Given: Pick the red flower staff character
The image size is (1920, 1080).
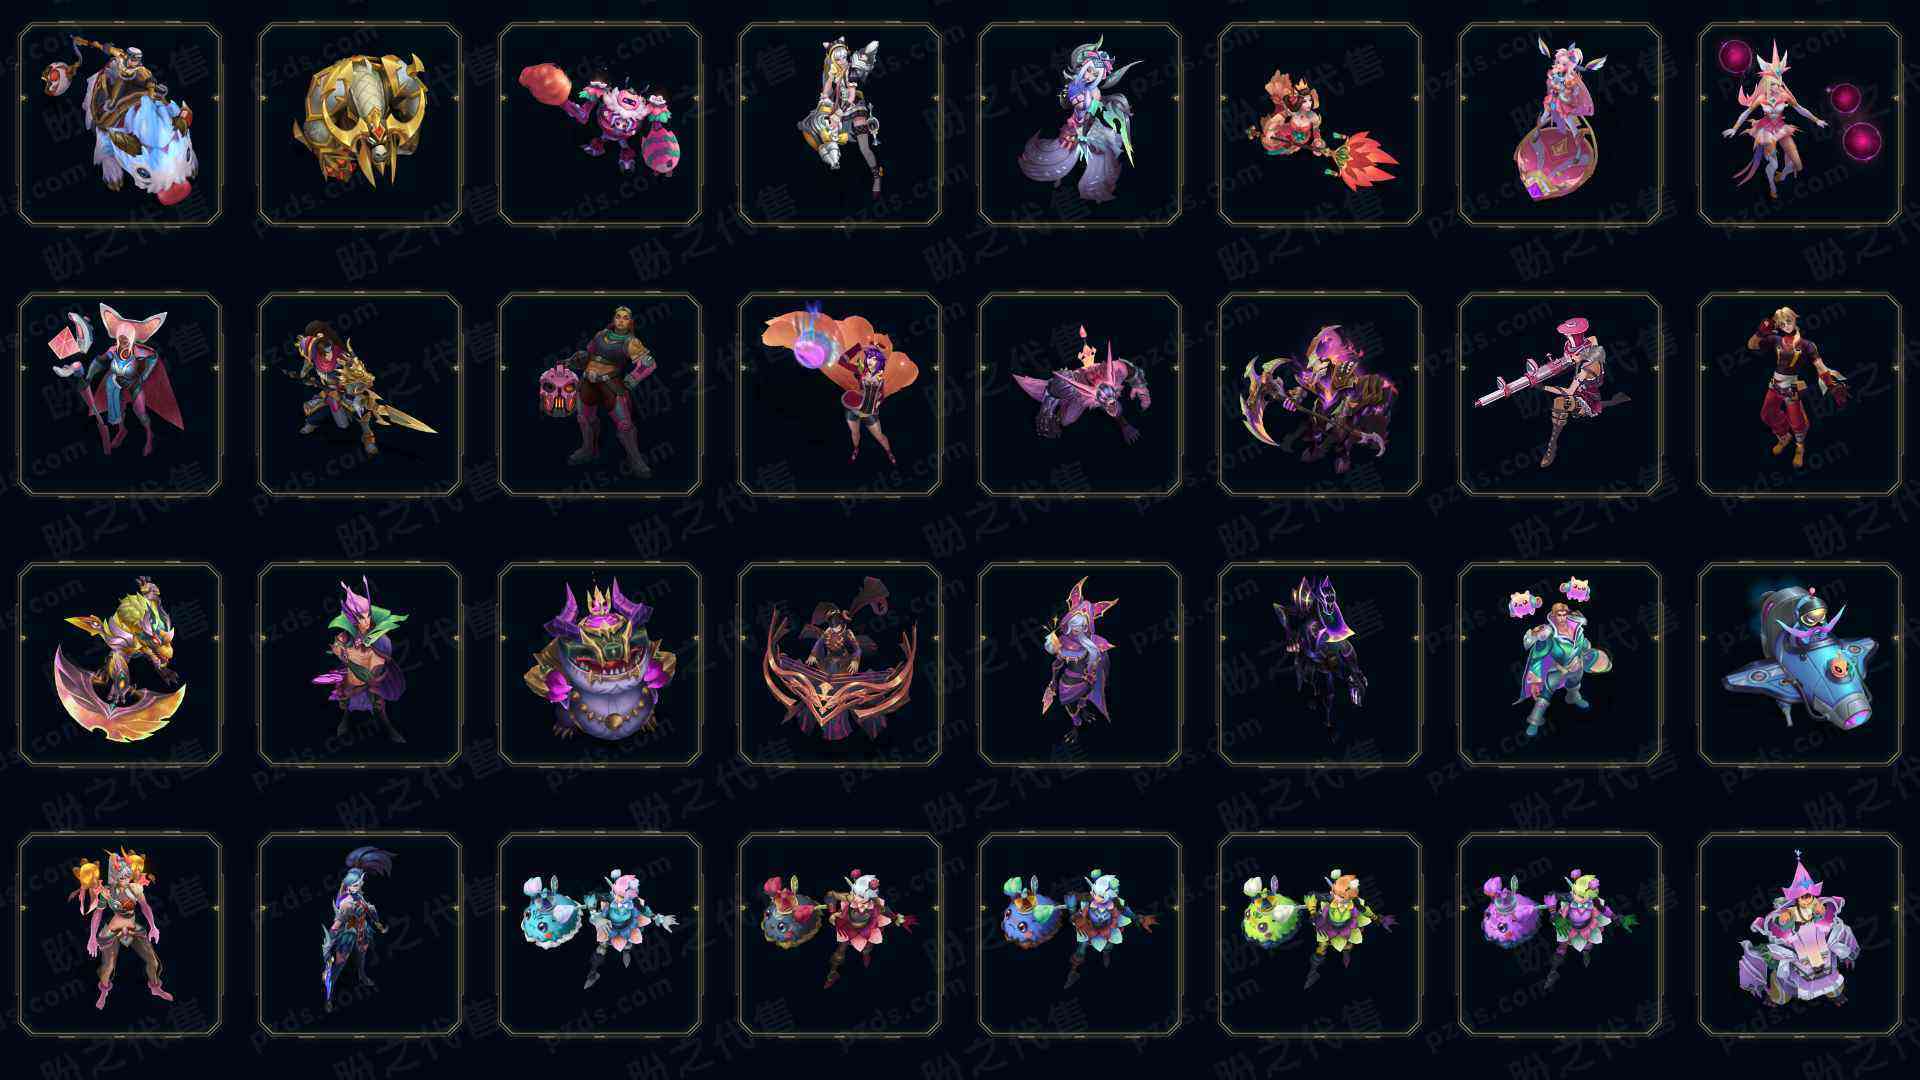Looking at the screenshot, I should (1320, 125).
